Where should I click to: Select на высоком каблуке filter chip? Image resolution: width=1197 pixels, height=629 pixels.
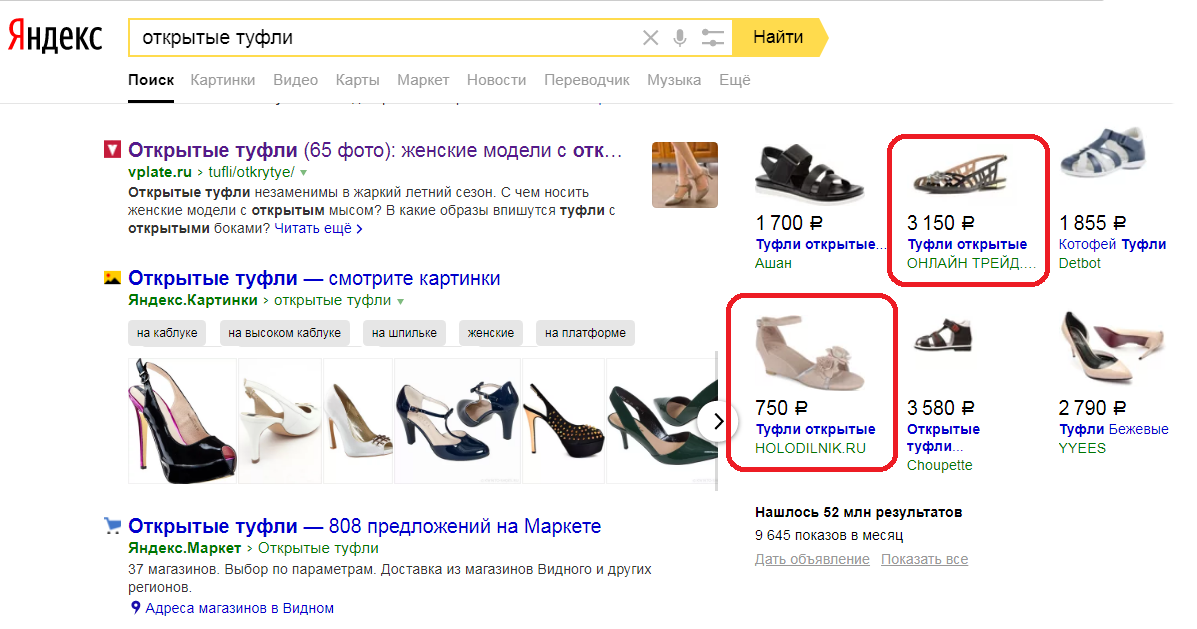[284, 333]
